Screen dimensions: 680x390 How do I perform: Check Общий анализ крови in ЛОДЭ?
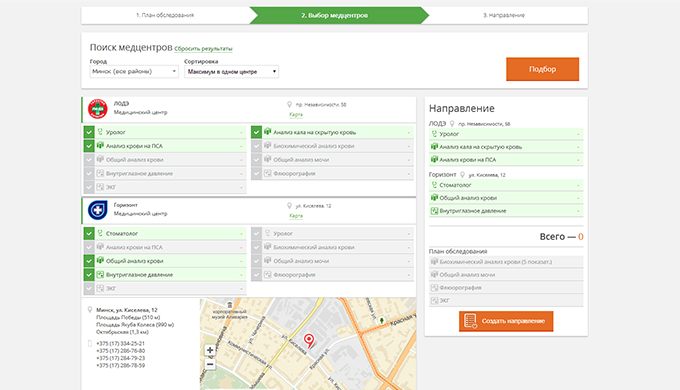coord(89,160)
